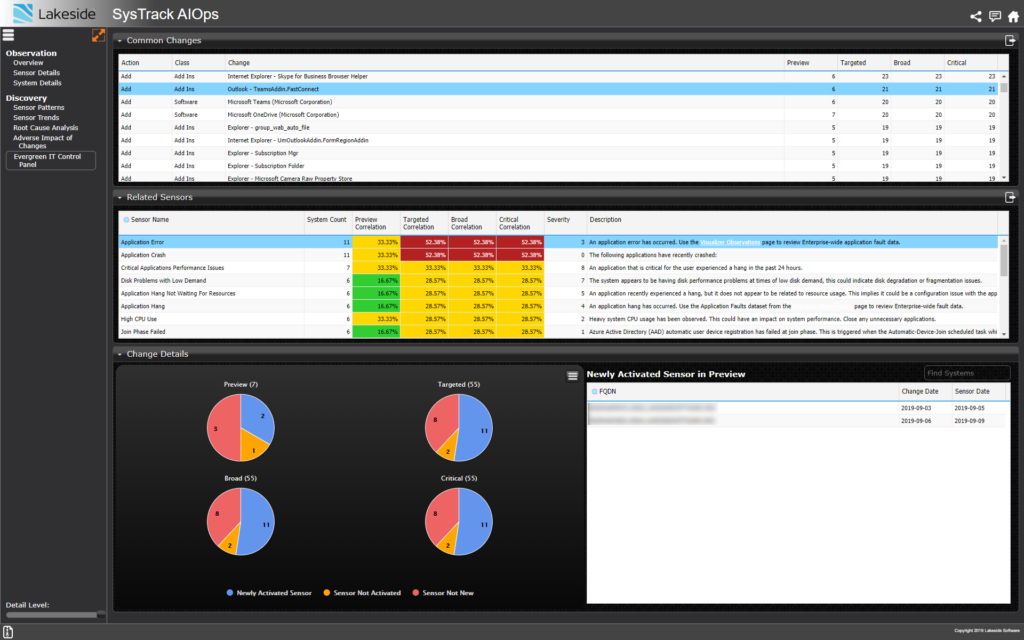Select system row dated 2019-09-06
Image resolution: width=1024 pixels, height=640 pixels.
tap(798, 421)
